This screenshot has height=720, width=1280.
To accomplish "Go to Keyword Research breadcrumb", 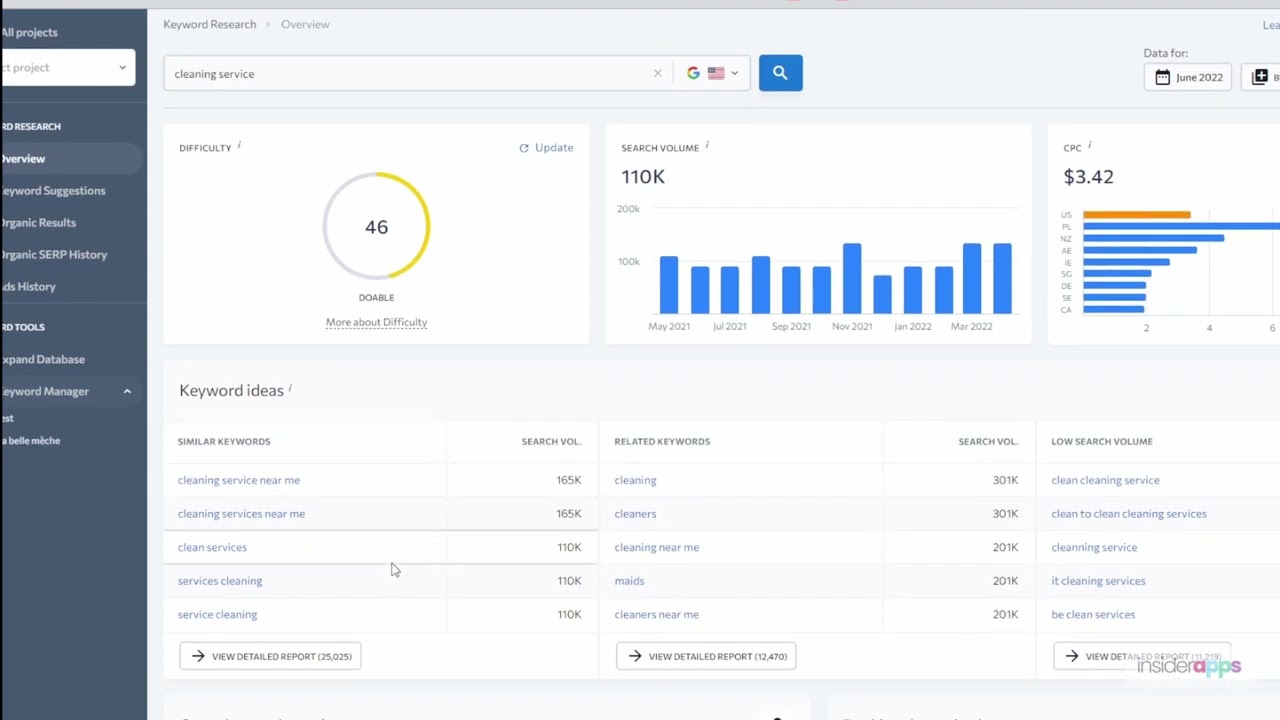I will [210, 24].
